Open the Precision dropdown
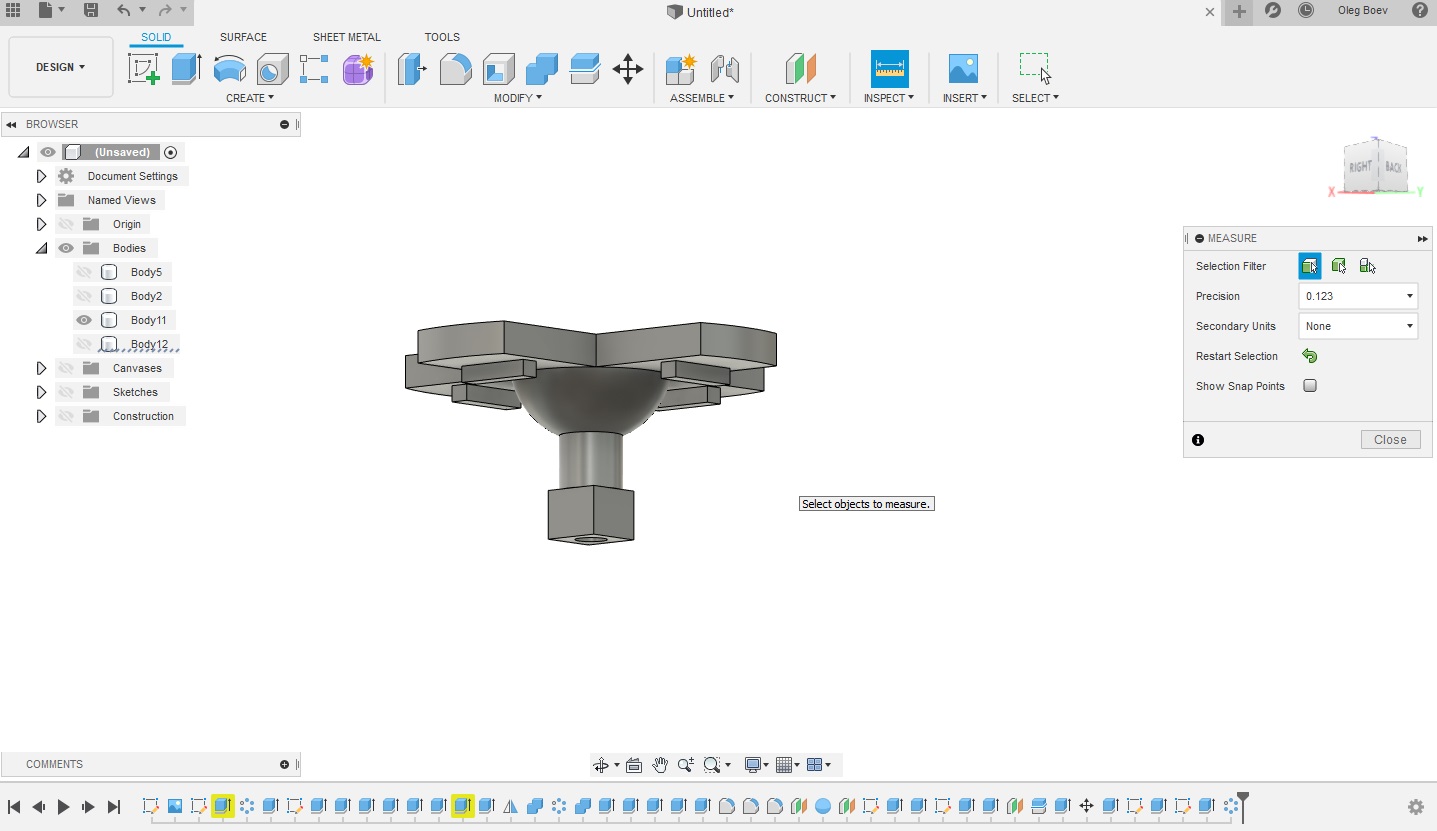This screenshot has width=1437, height=831. click(x=1357, y=296)
